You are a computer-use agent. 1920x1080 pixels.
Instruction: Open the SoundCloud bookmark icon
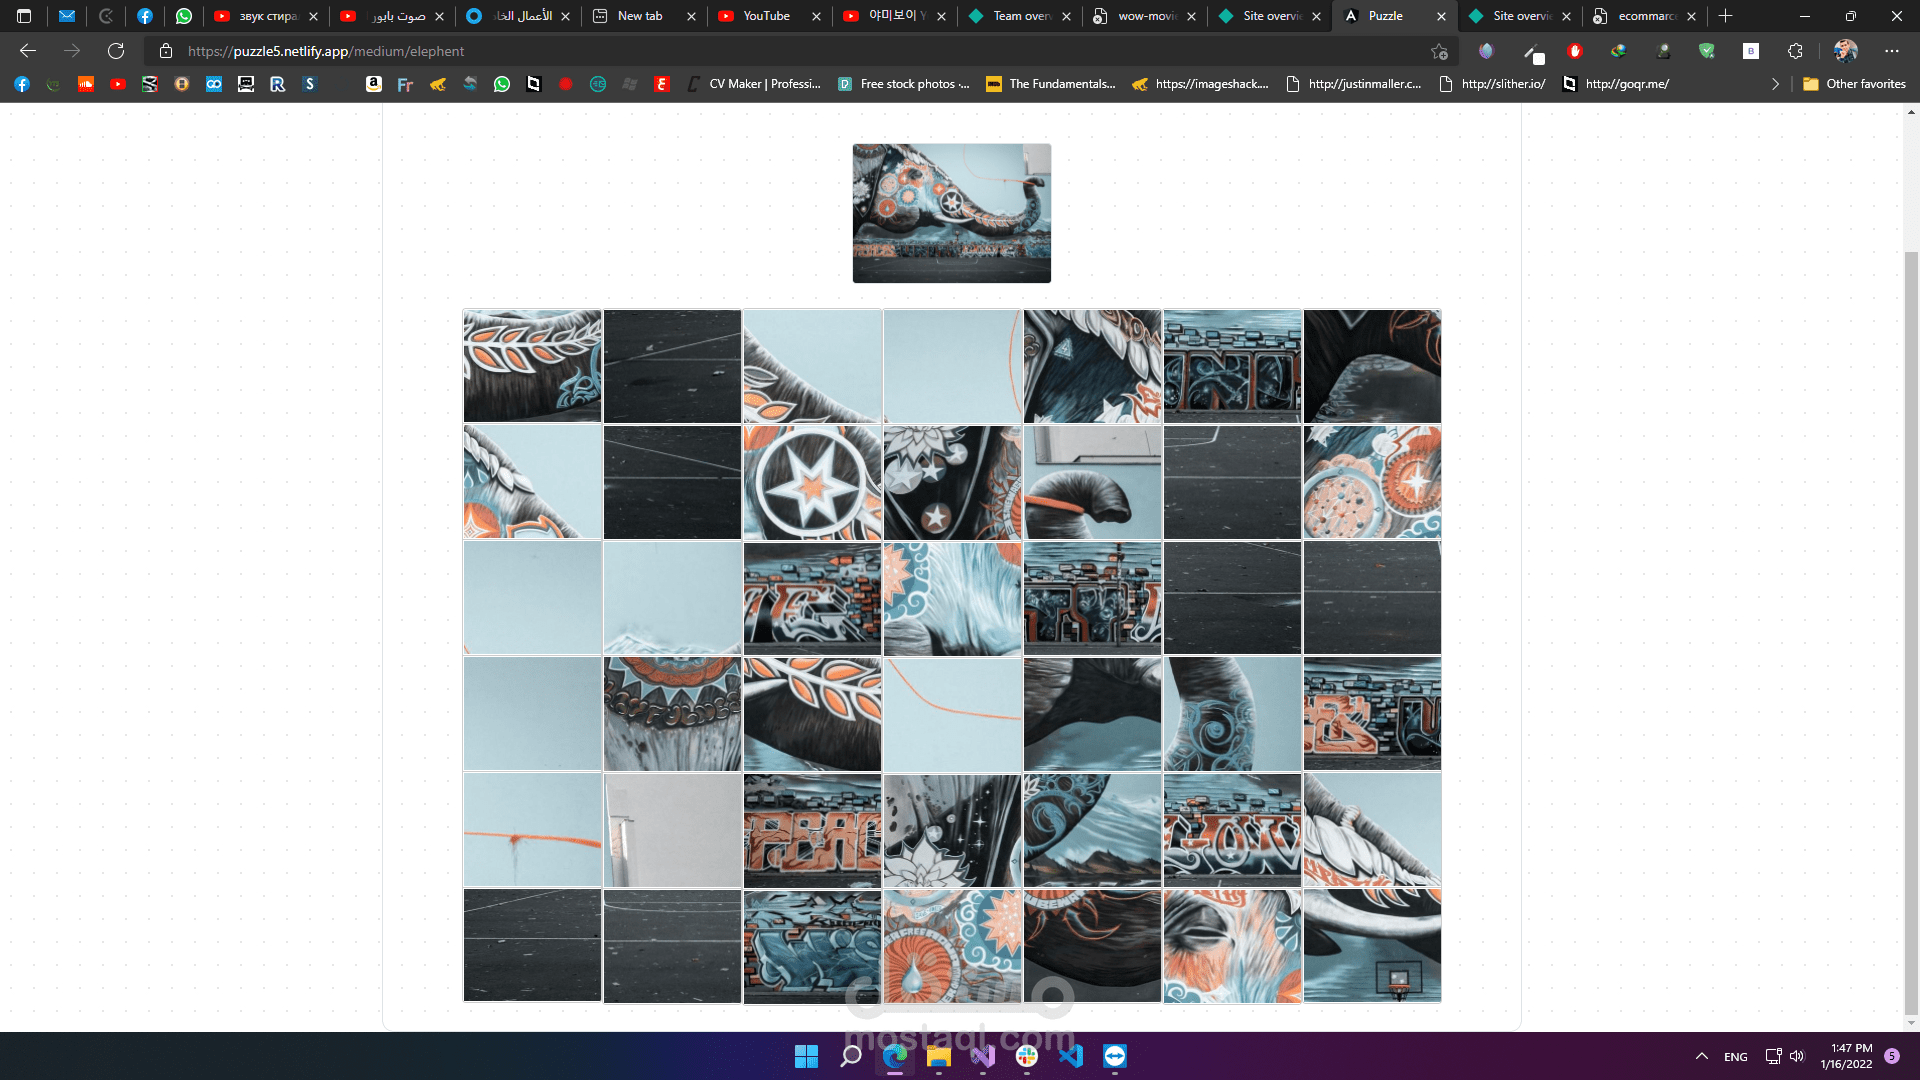(86, 84)
